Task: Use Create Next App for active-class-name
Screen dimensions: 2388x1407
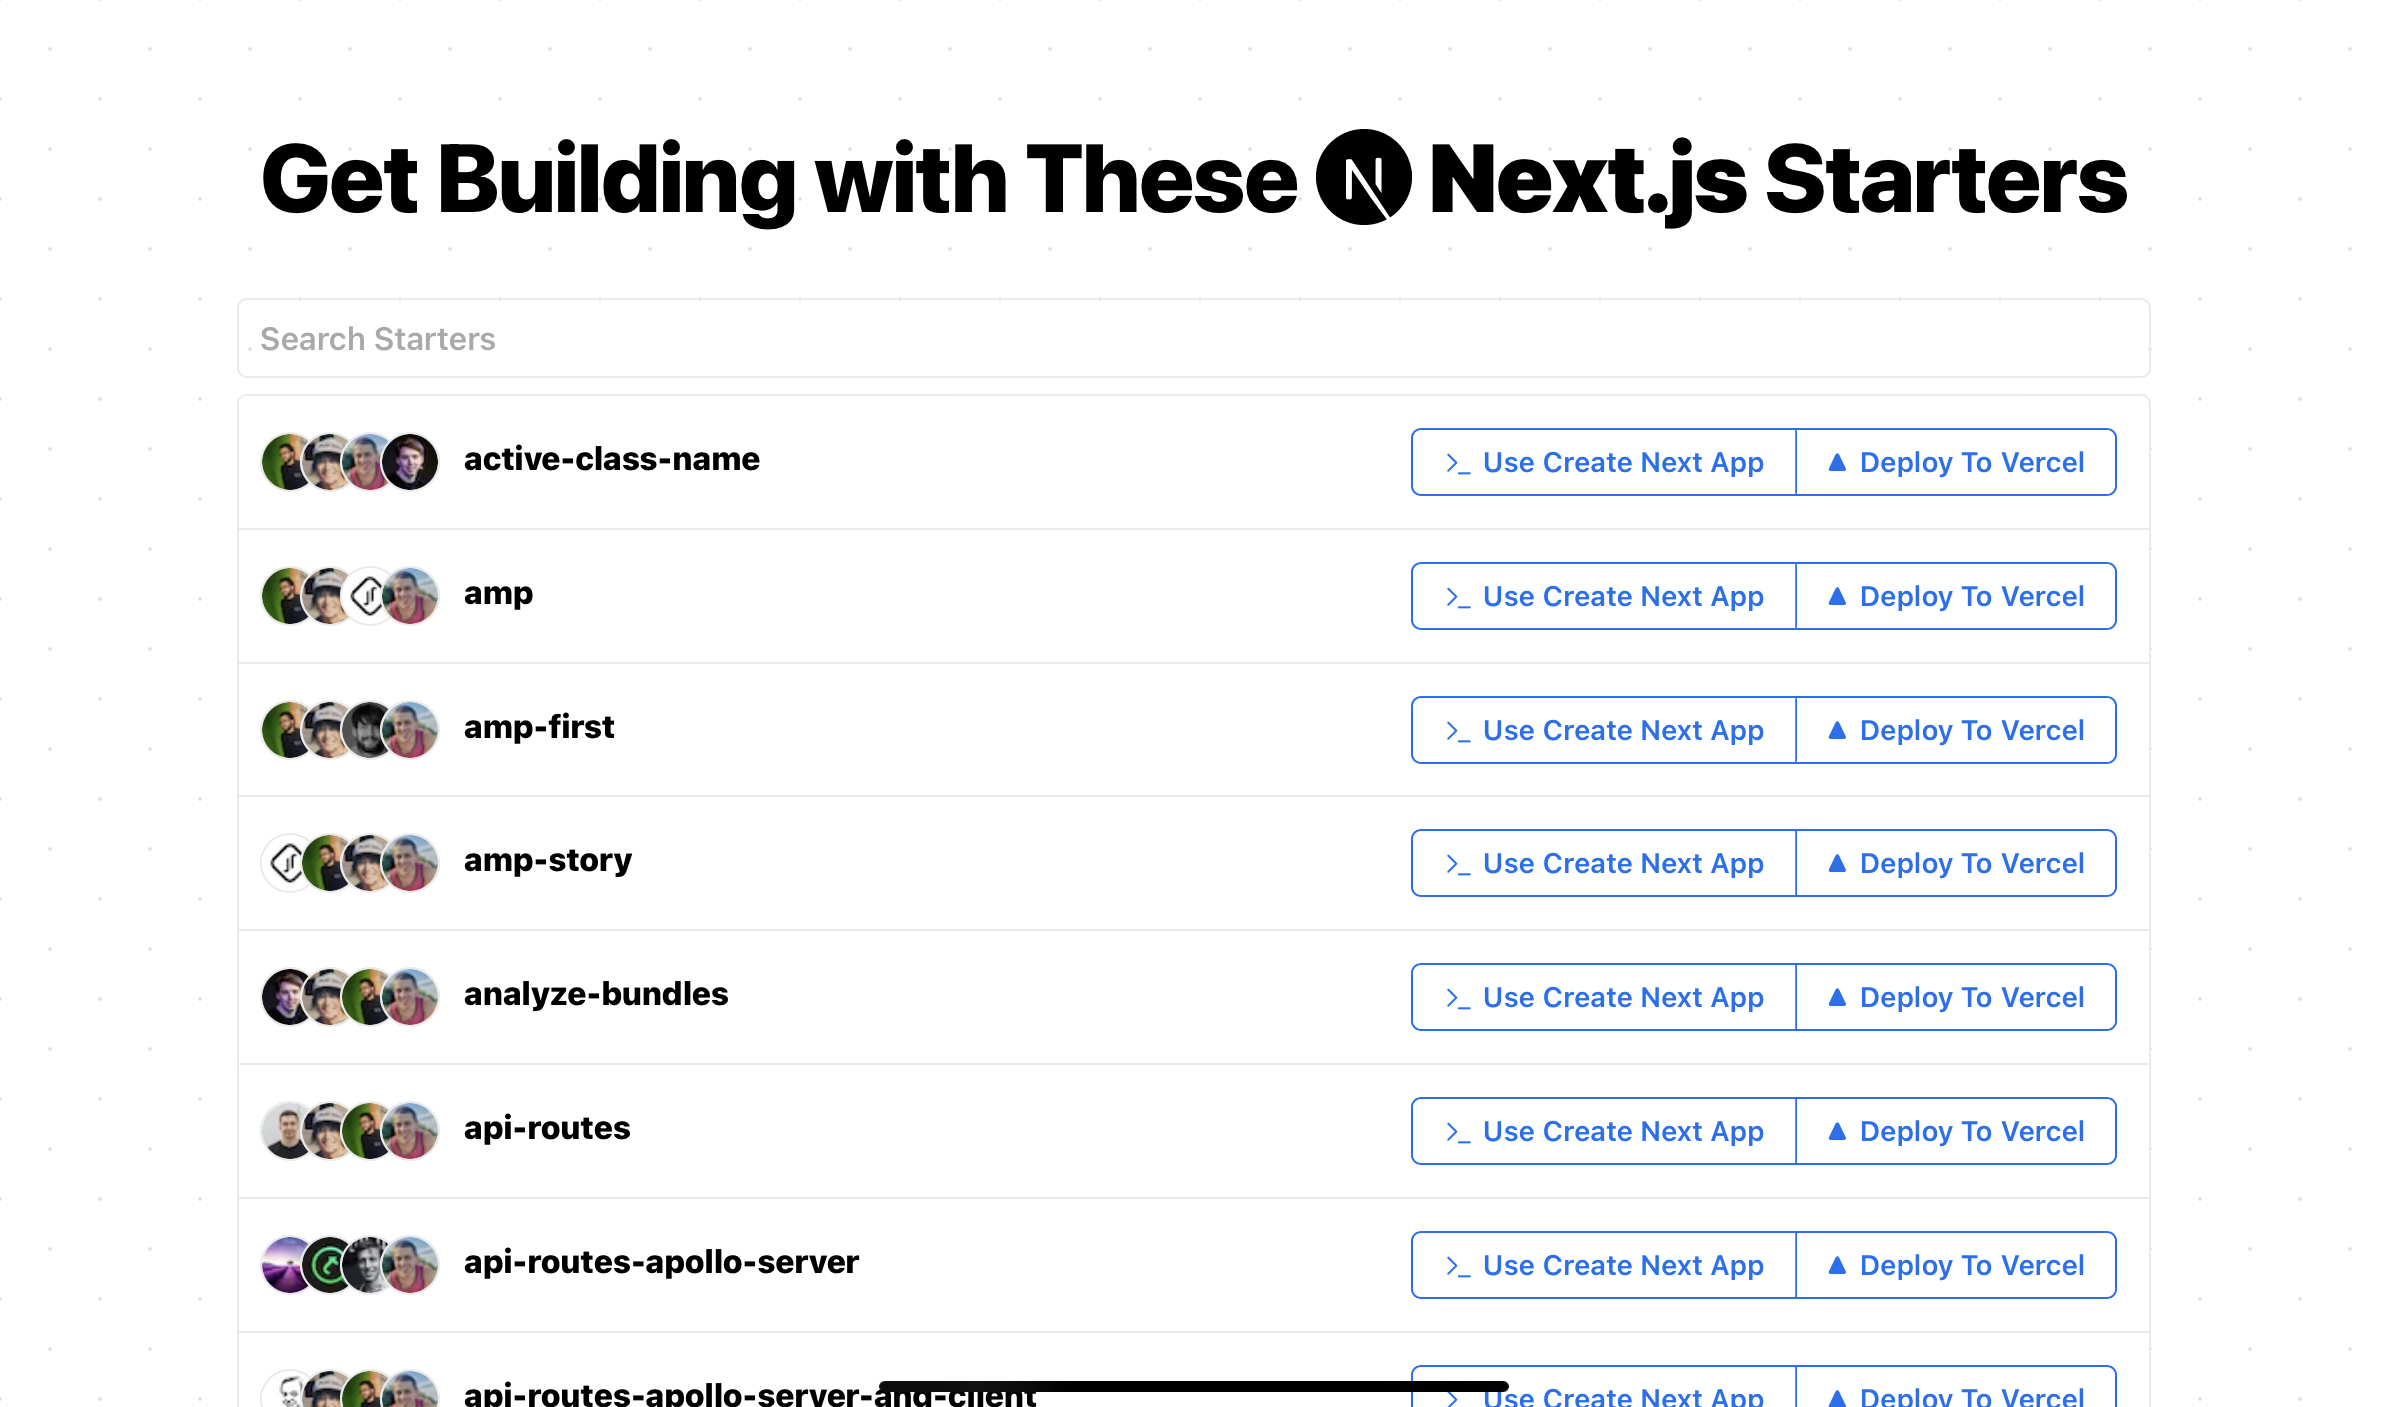Action: pyautogui.click(x=1604, y=462)
